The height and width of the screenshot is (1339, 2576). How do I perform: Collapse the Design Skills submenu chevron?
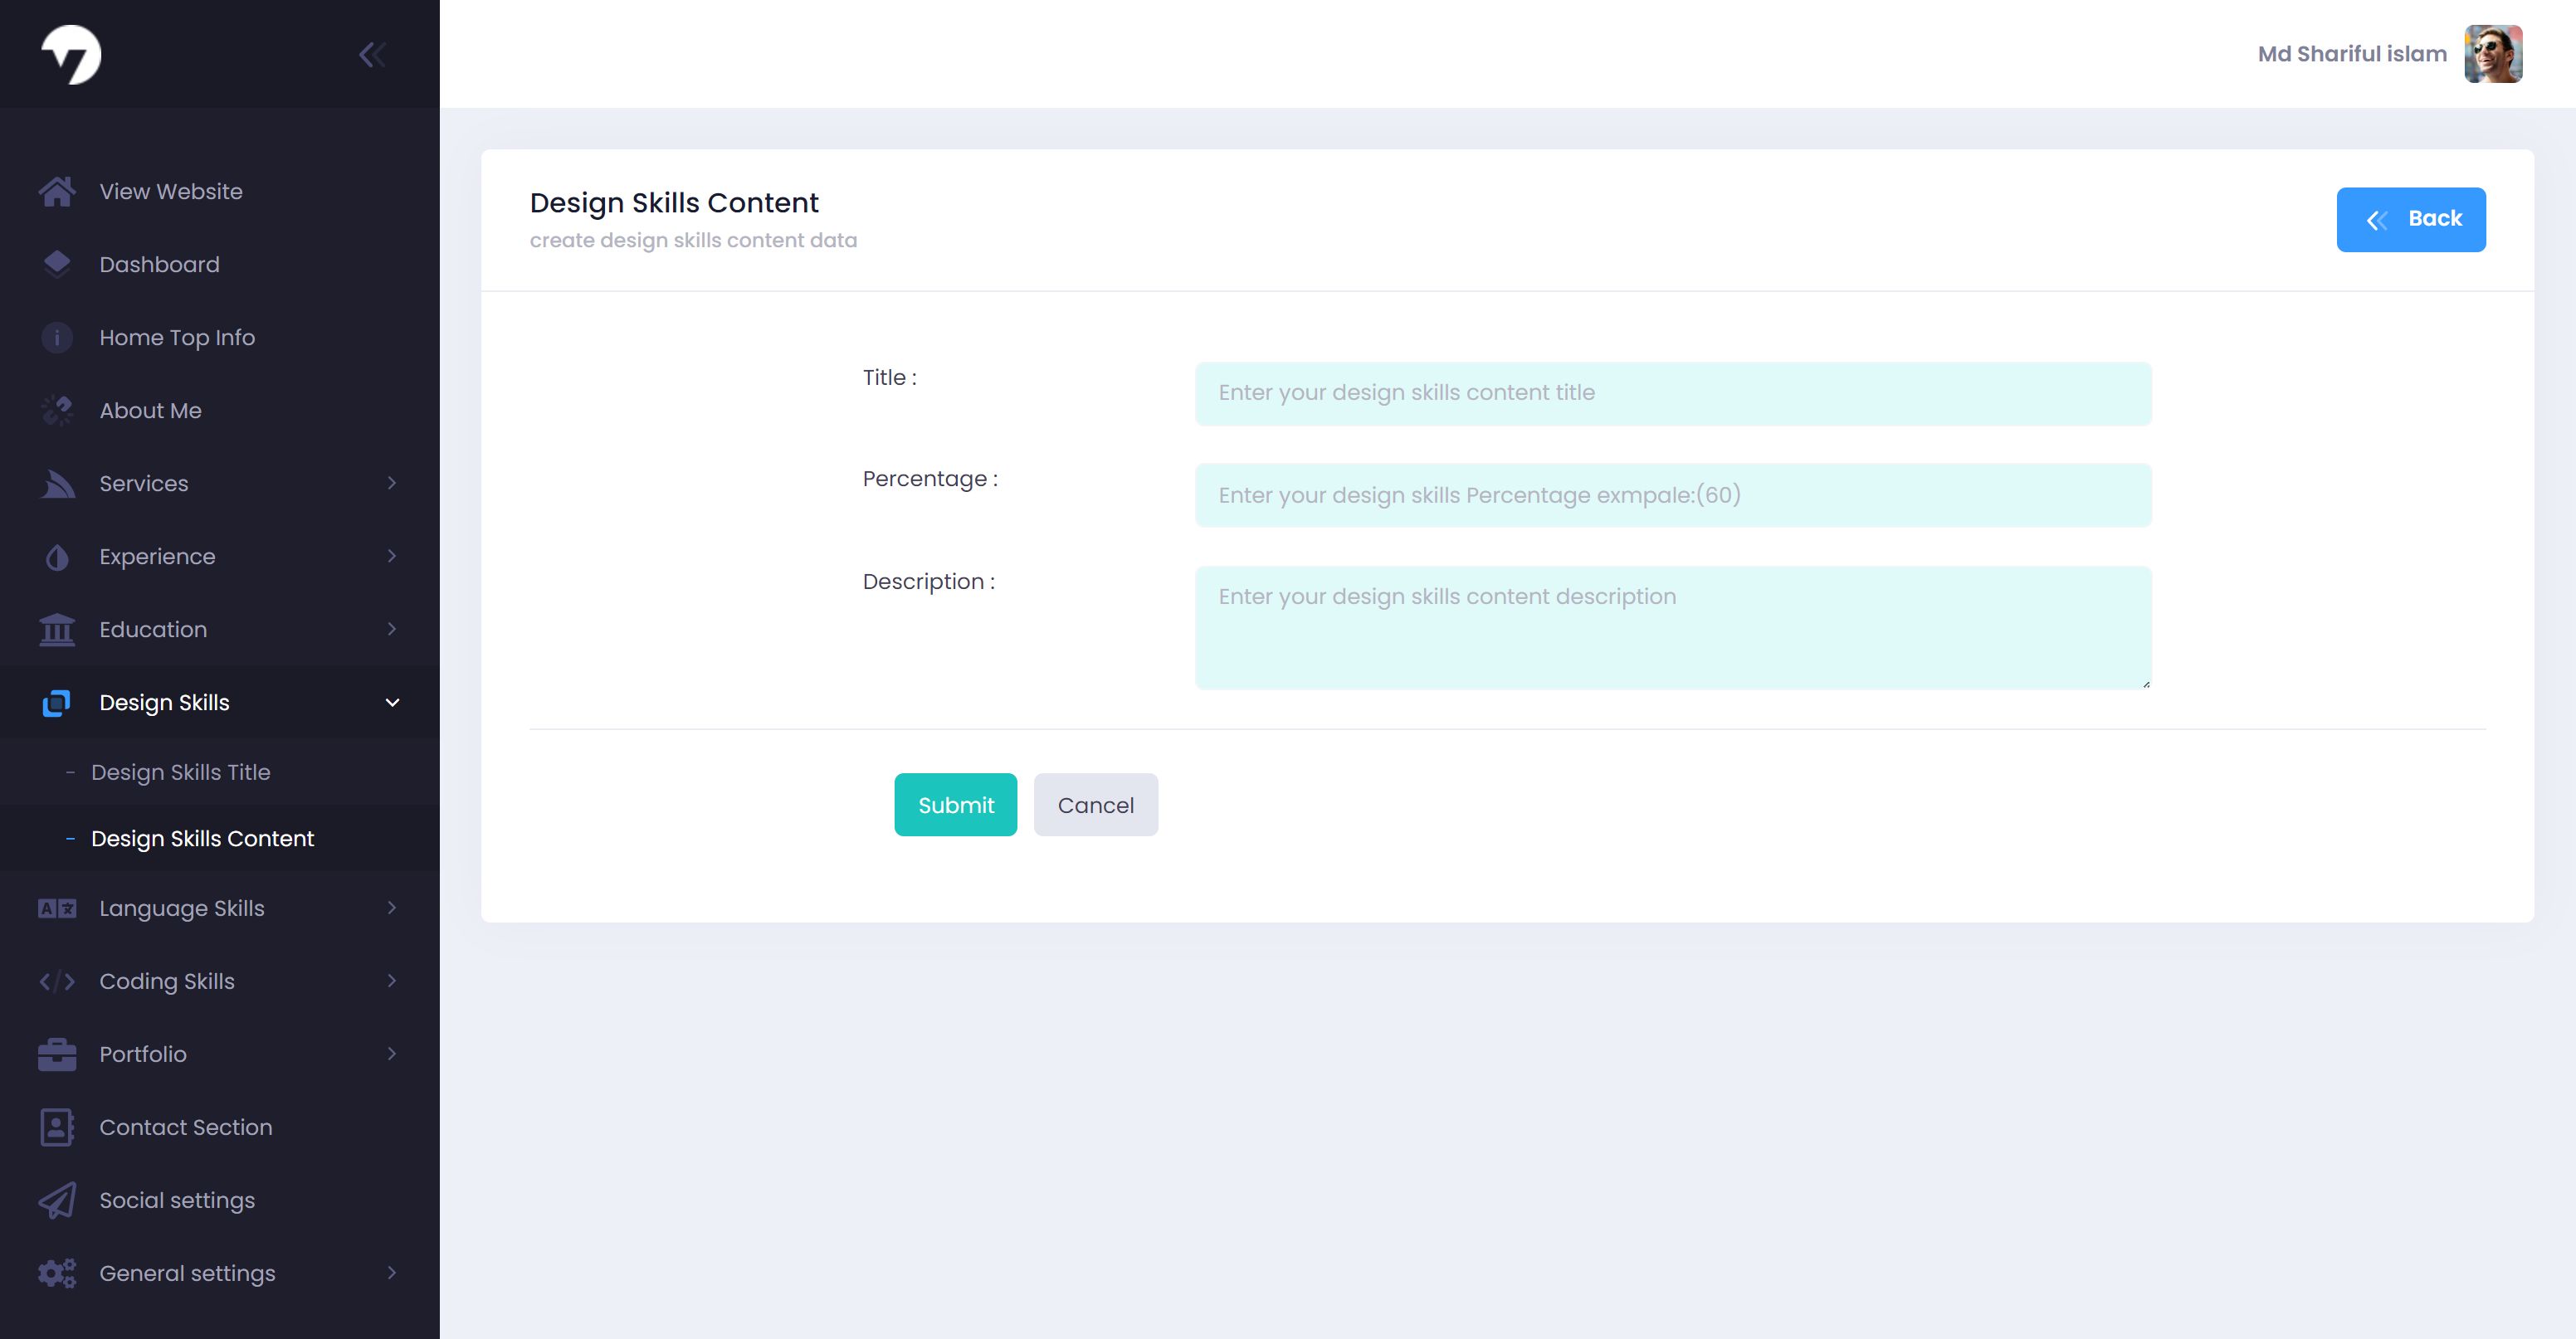pyautogui.click(x=392, y=702)
